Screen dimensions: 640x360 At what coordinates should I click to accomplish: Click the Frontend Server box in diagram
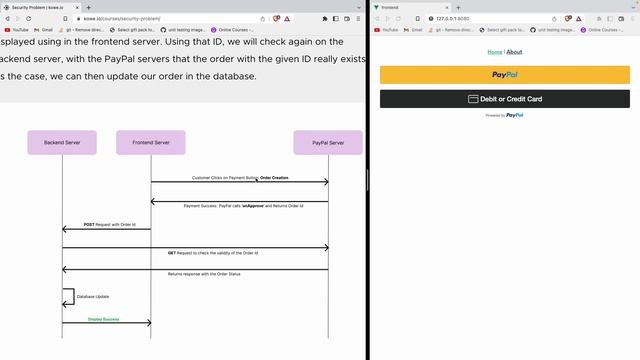coord(151,142)
